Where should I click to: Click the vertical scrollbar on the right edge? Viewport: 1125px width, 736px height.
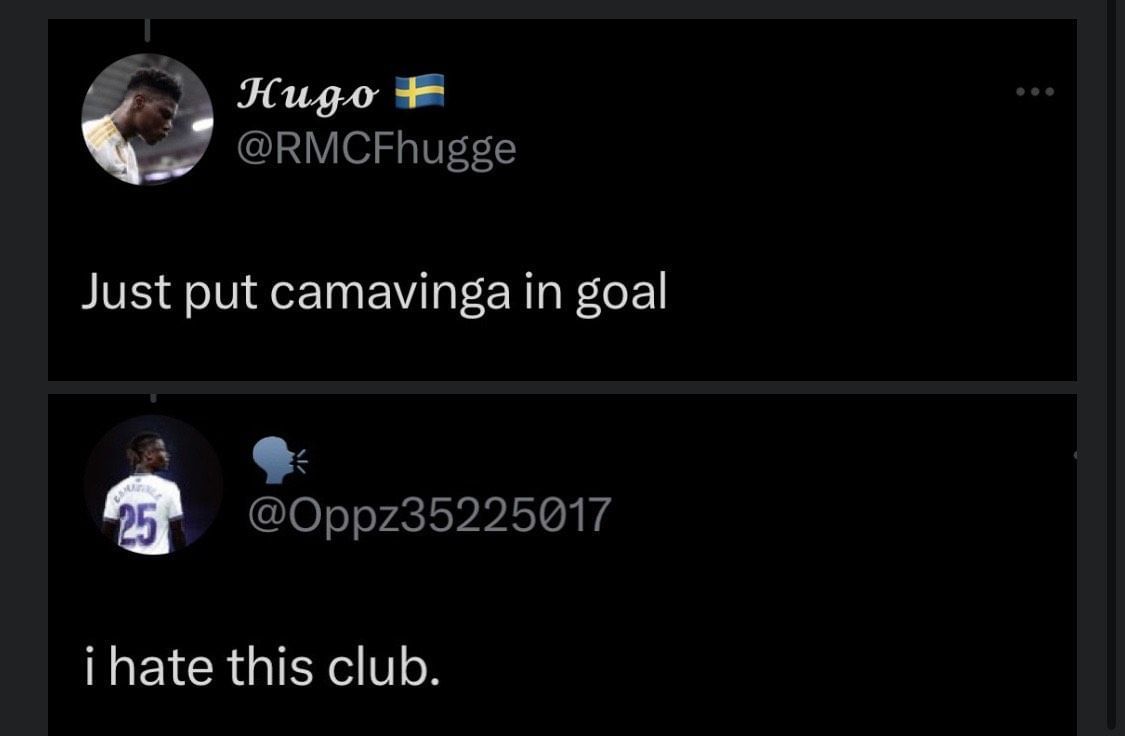pos(1113,360)
